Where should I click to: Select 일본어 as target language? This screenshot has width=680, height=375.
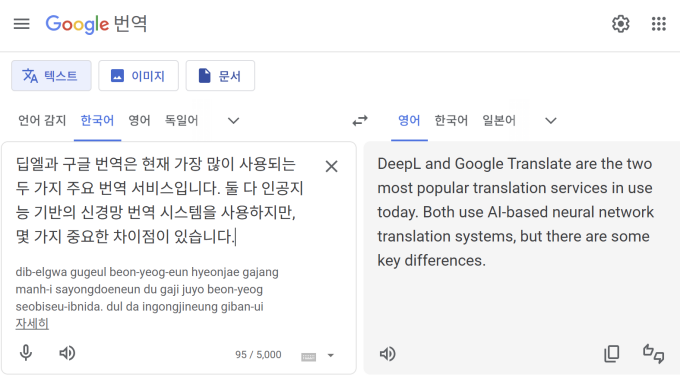(x=499, y=120)
